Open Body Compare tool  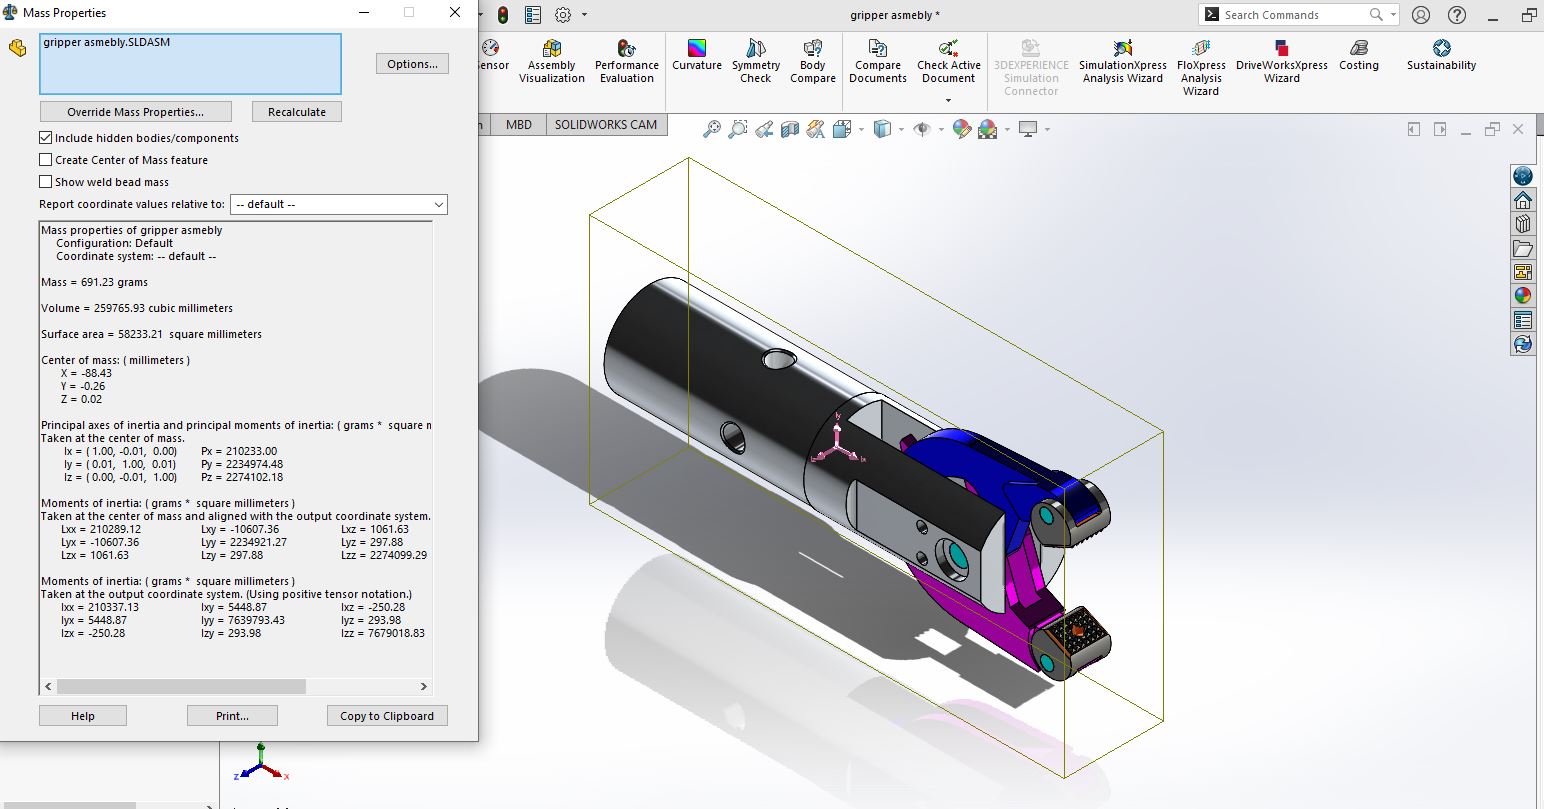tap(813, 62)
